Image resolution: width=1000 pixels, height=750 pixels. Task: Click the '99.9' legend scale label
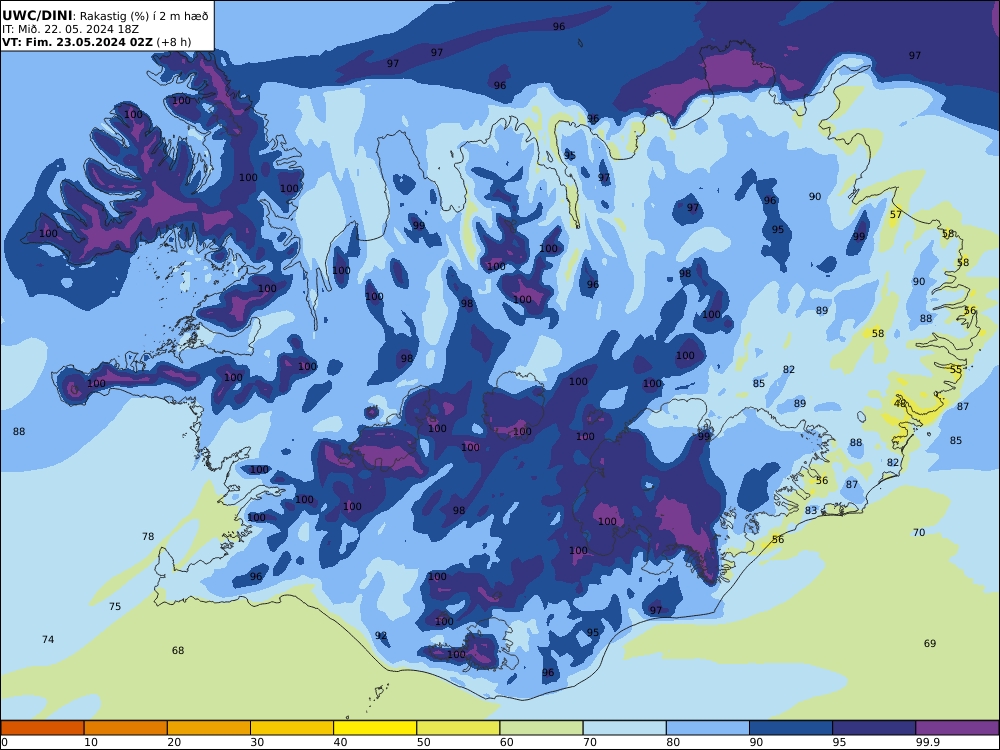tap(927, 742)
